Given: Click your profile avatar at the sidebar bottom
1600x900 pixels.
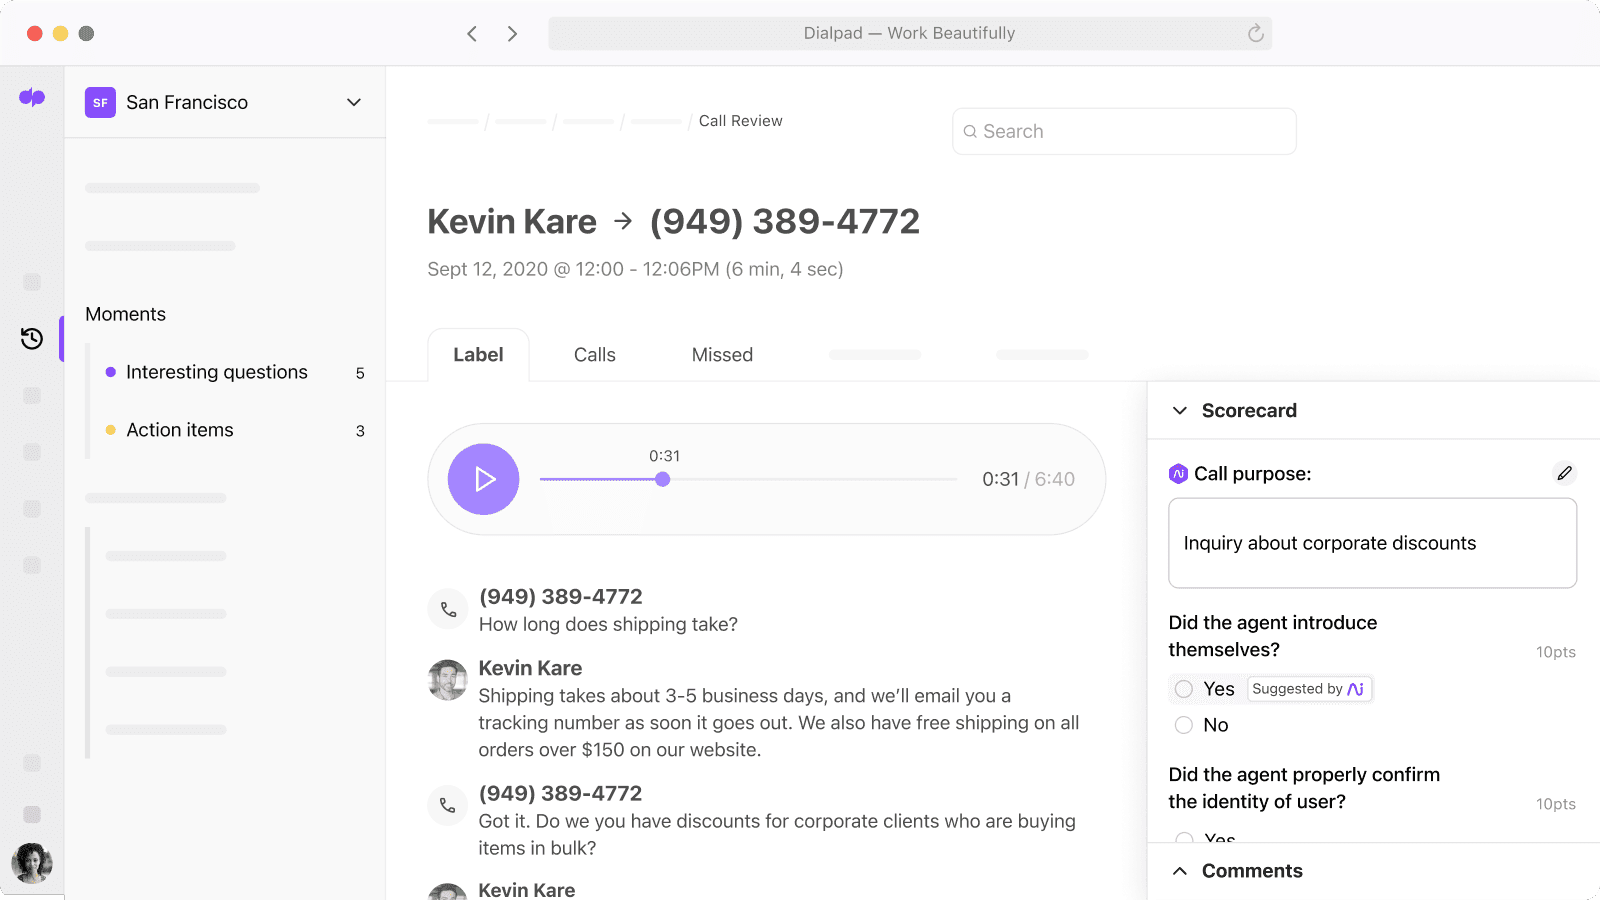Looking at the screenshot, I should click(32, 863).
